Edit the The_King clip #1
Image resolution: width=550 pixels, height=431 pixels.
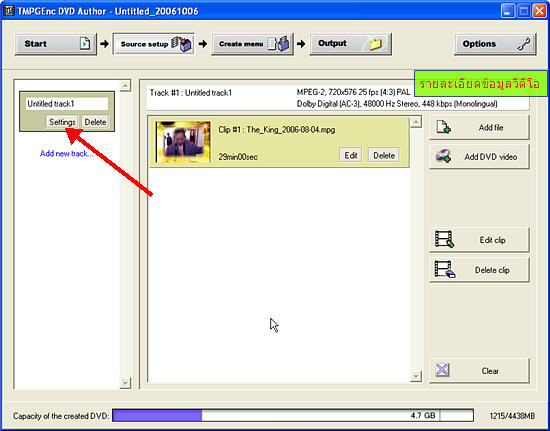[351, 155]
